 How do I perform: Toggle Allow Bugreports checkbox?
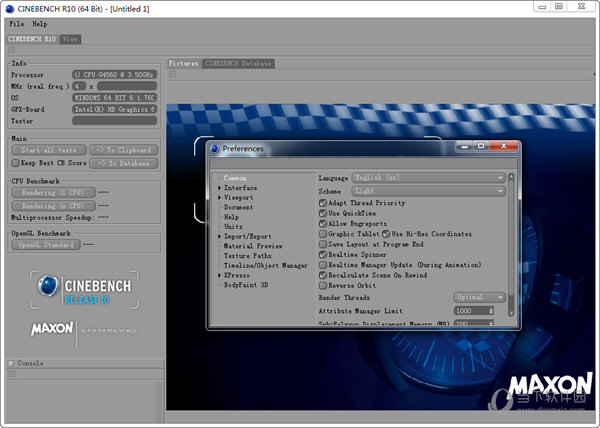click(323, 223)
